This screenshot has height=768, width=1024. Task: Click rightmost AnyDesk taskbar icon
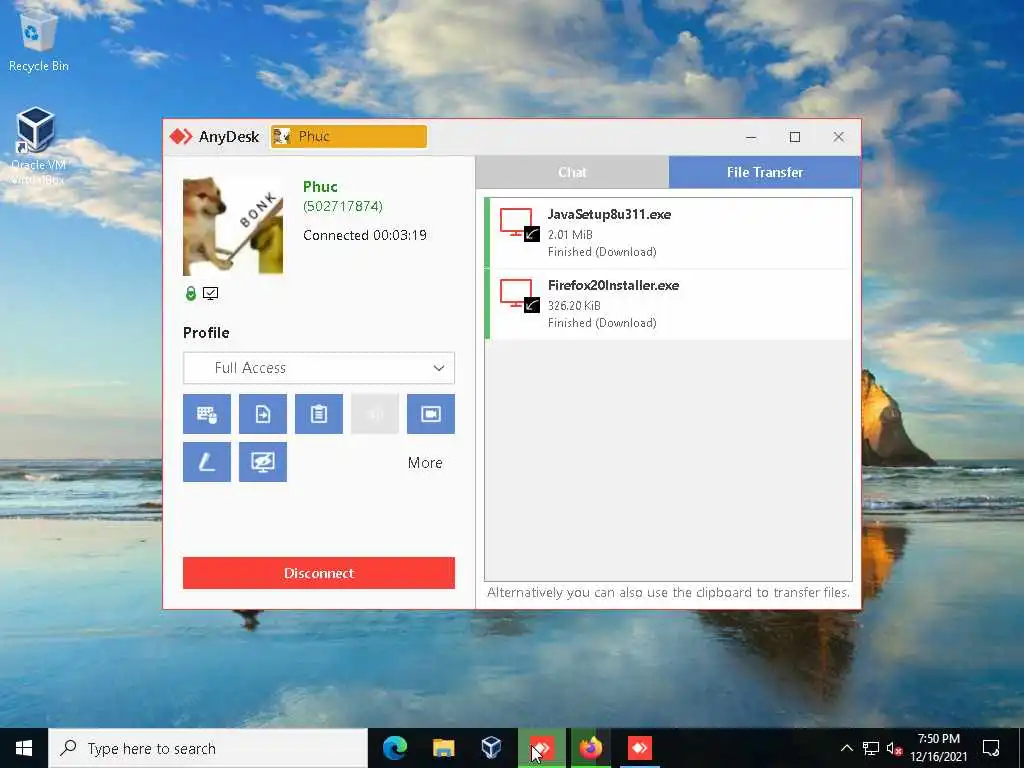[640, 748]
